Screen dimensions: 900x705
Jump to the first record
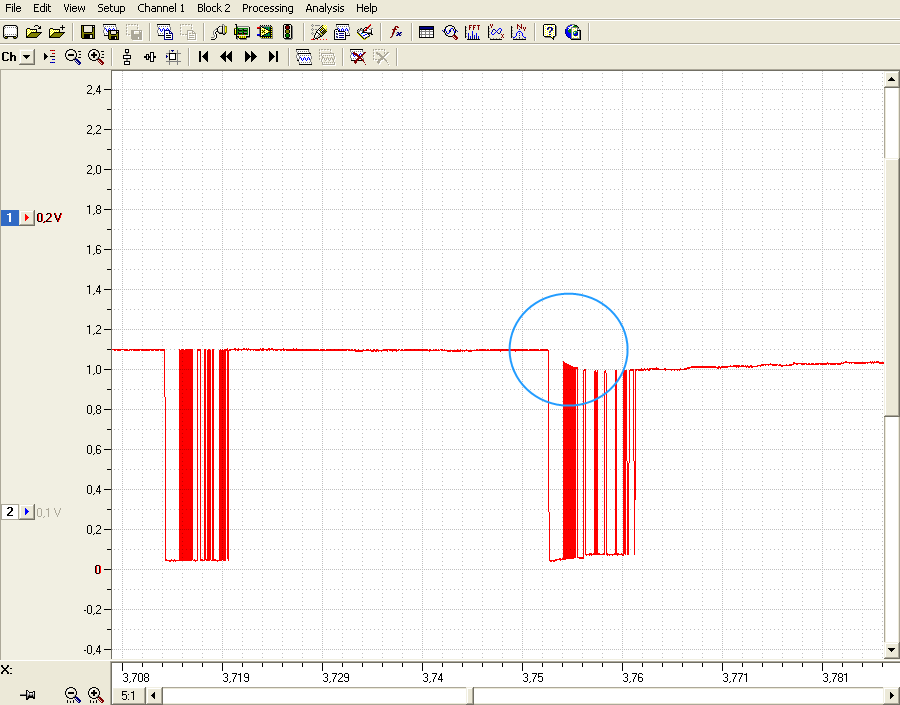tap(203, 57)
